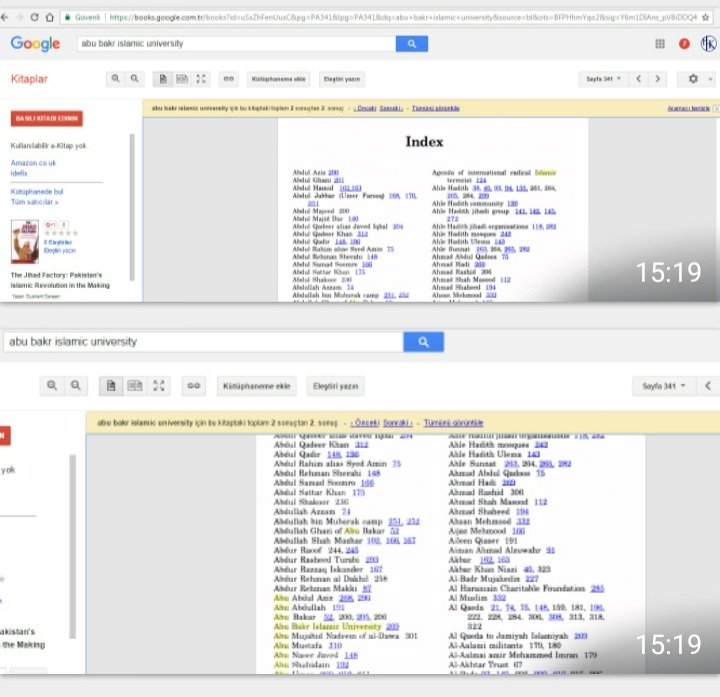Select two-page view in upper Kitaplar toolbar

tap(182, 79)
